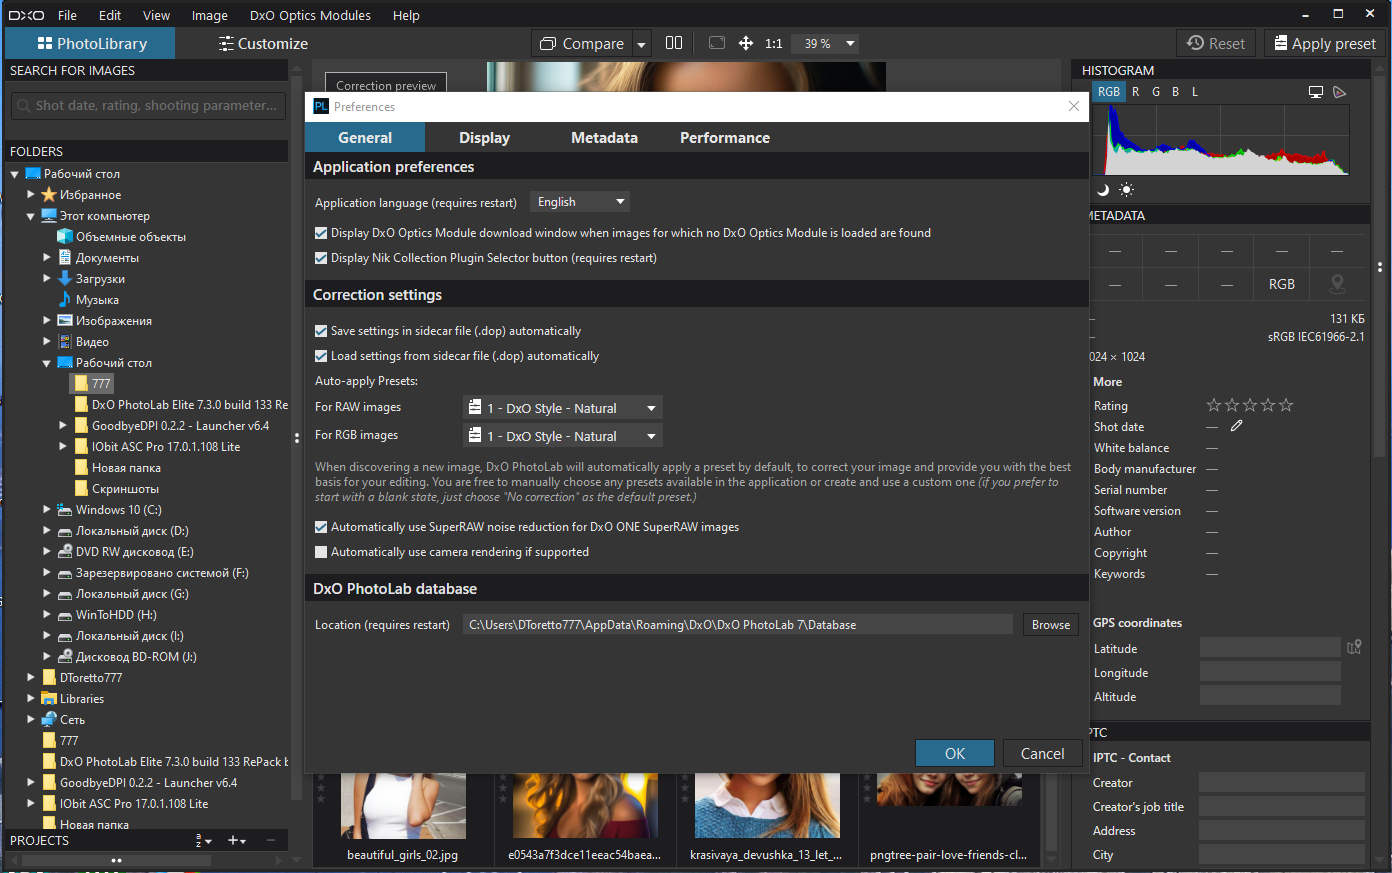Click the GPS pin icon in metadata grid
Screen dimensions: 1392x873
pyautogui.click(x=1337, y=284)
